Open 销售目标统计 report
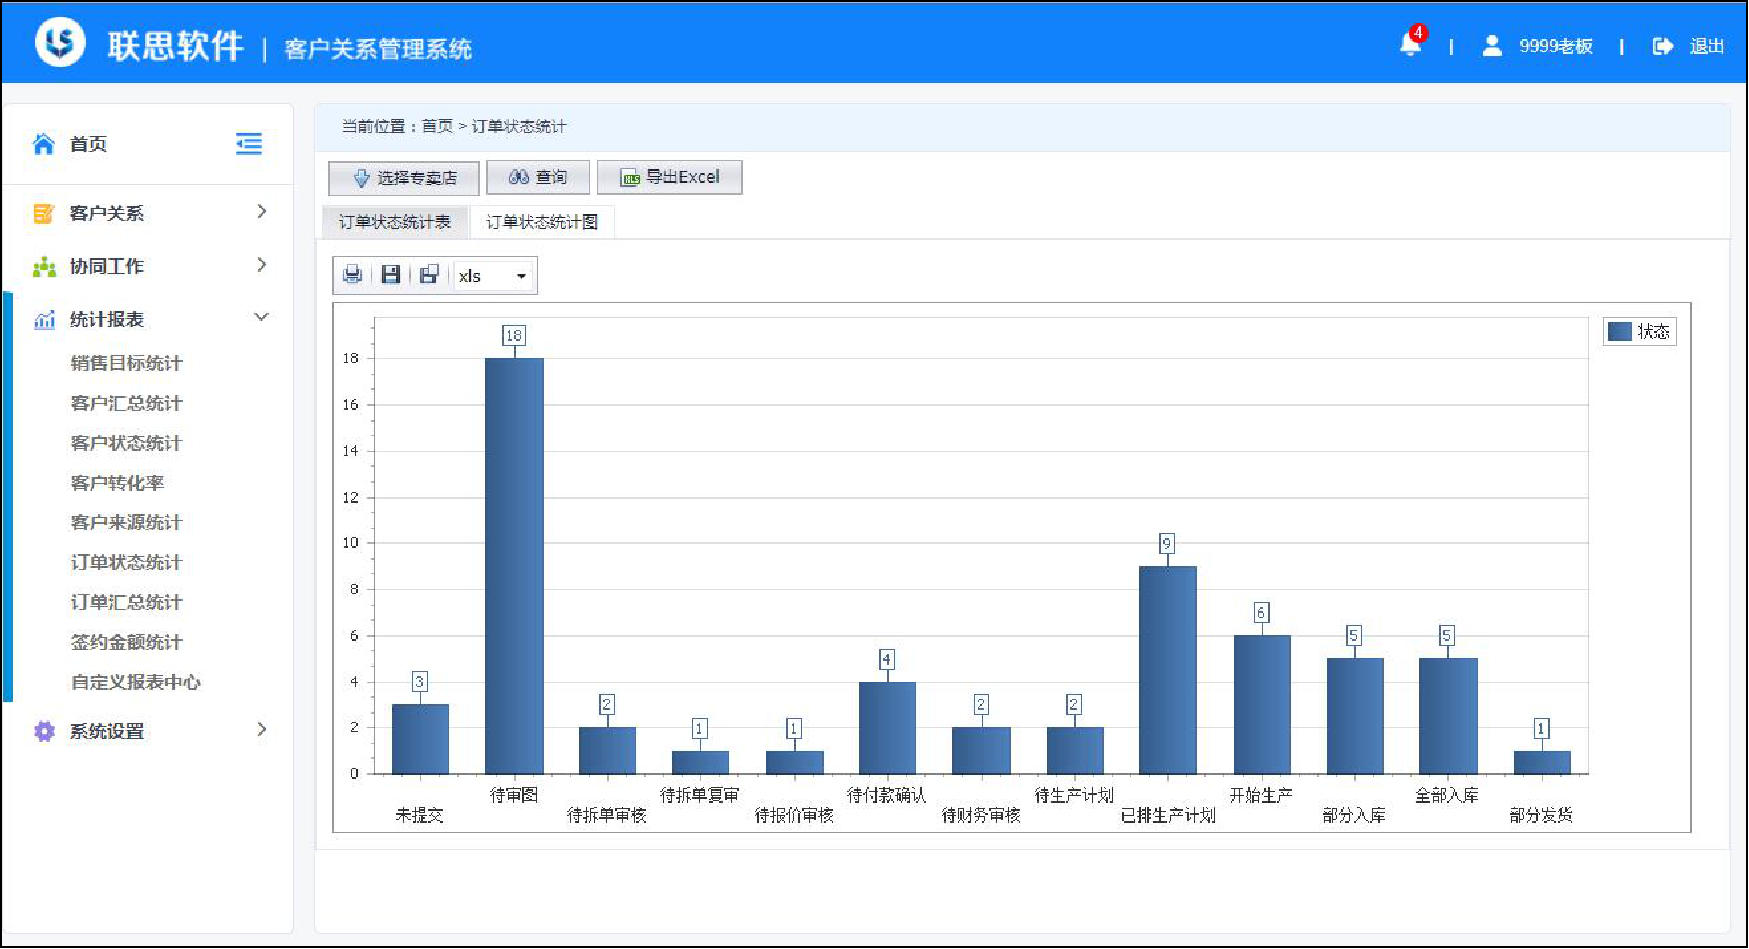This screenshot has height=949, width=1749. pos(126,363)
